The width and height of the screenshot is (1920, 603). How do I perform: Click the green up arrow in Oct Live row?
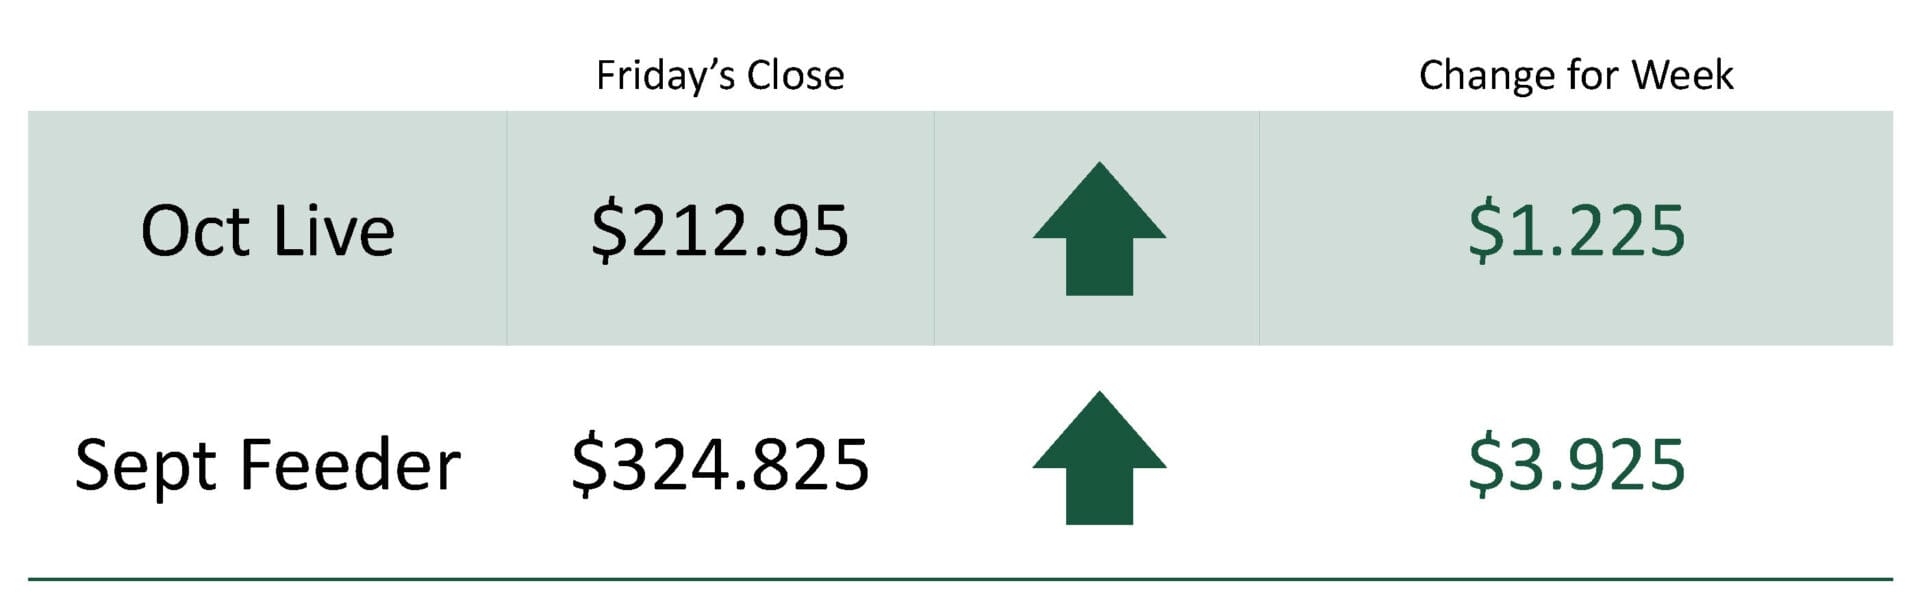pos(1099,229)
